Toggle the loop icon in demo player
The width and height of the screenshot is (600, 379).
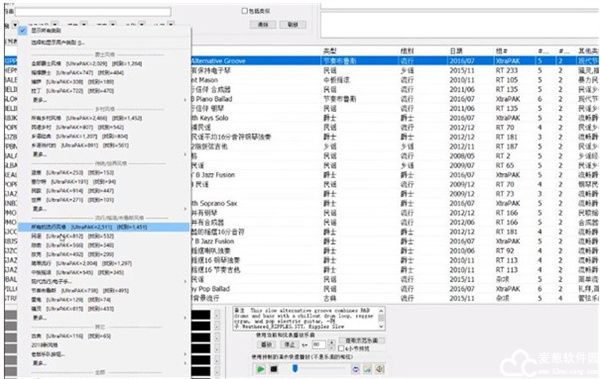point(356,369)
